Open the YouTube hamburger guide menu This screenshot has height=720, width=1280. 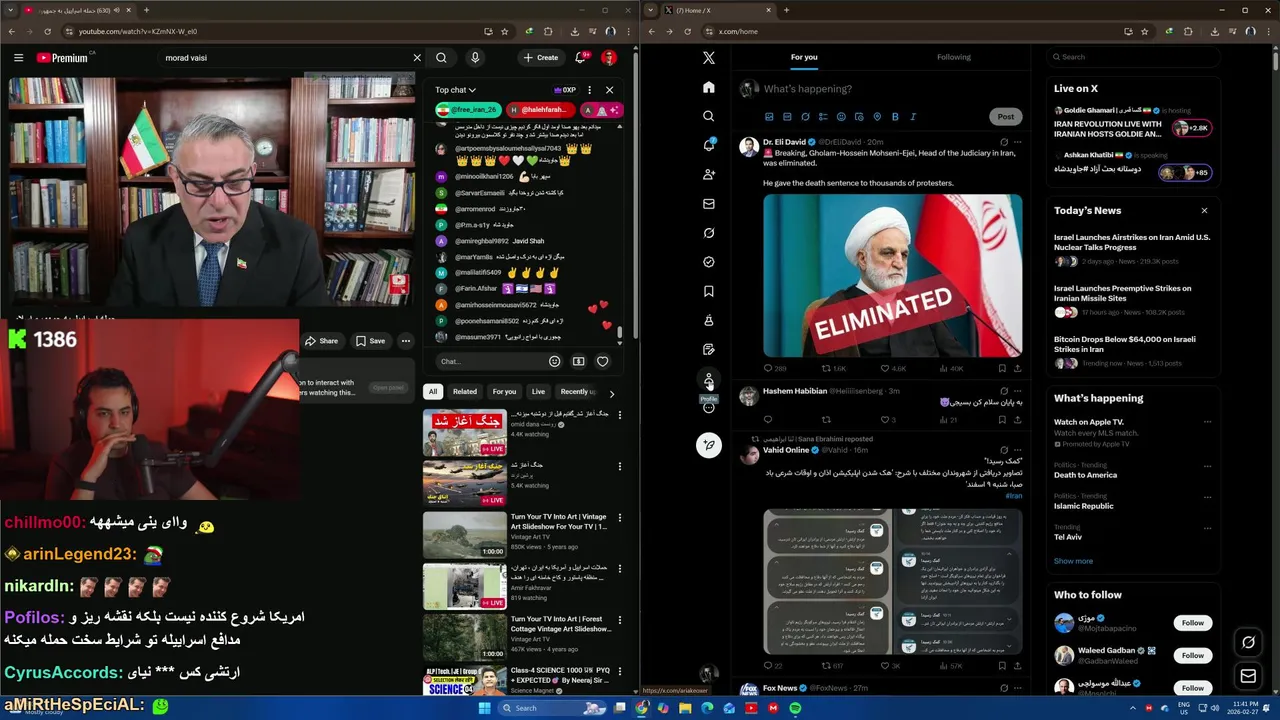18,58
